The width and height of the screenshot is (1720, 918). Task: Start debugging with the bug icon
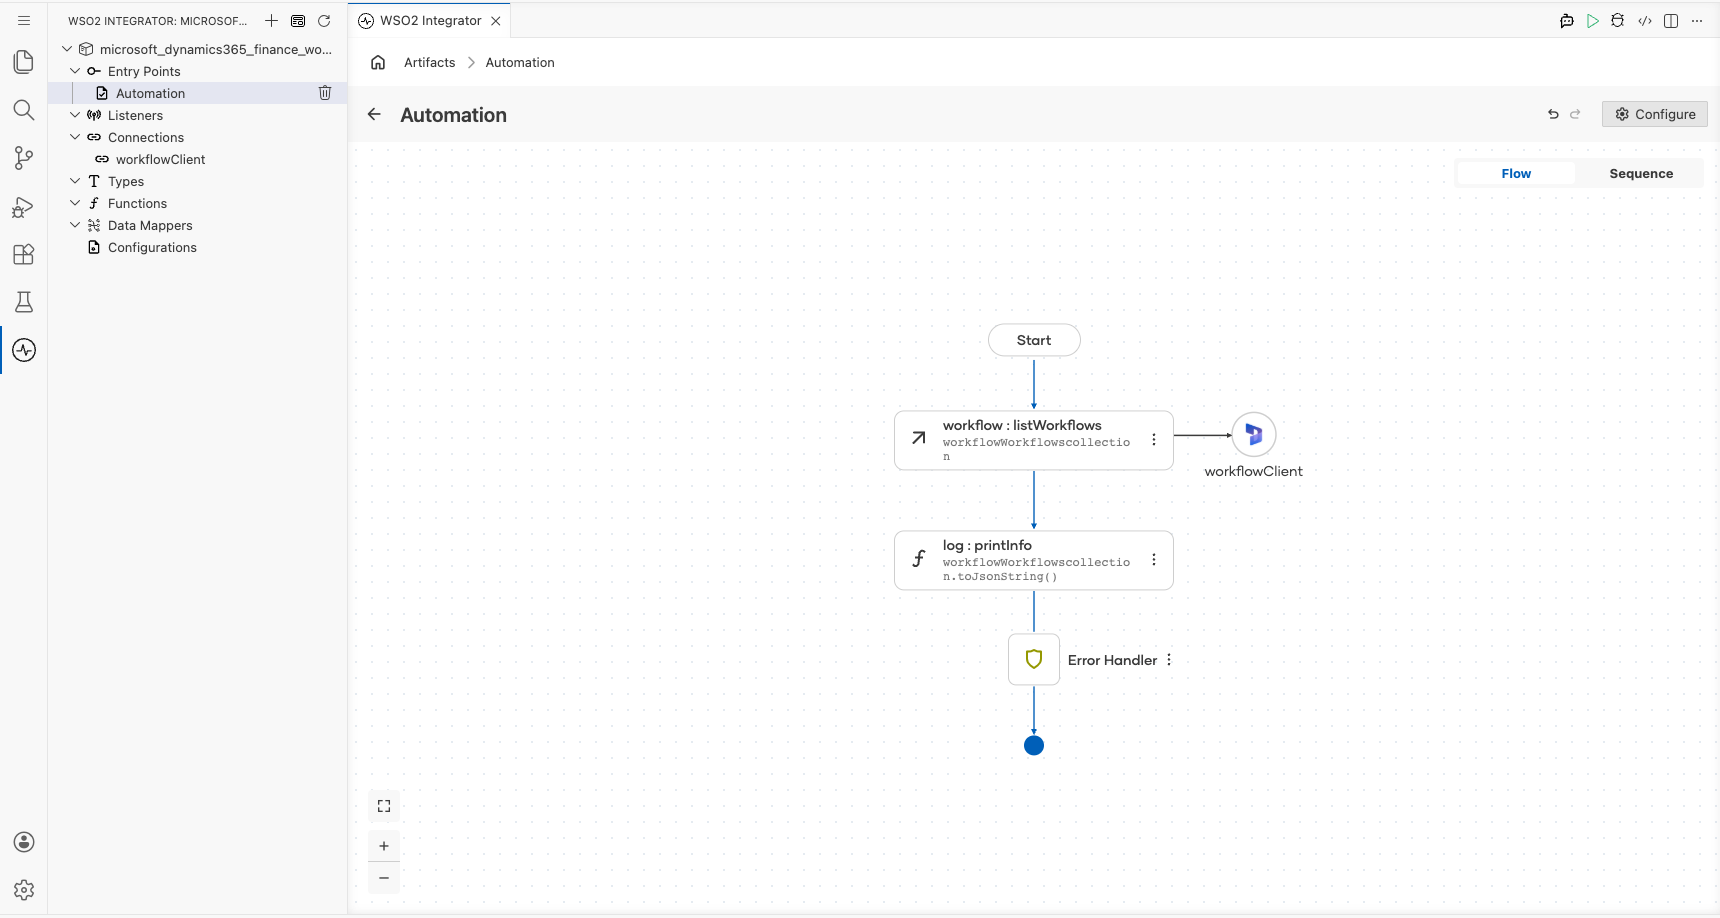(x=1618, y=21)
